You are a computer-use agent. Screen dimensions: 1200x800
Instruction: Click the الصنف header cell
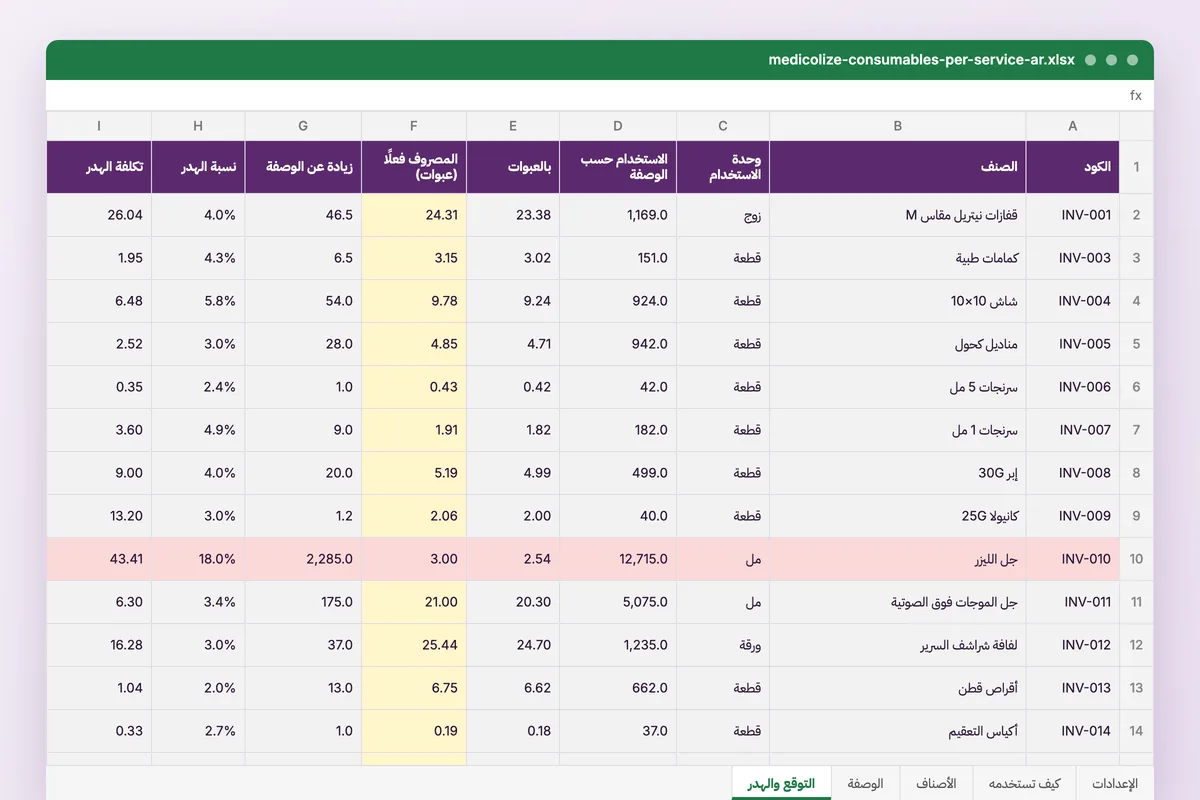coord(898,167)
